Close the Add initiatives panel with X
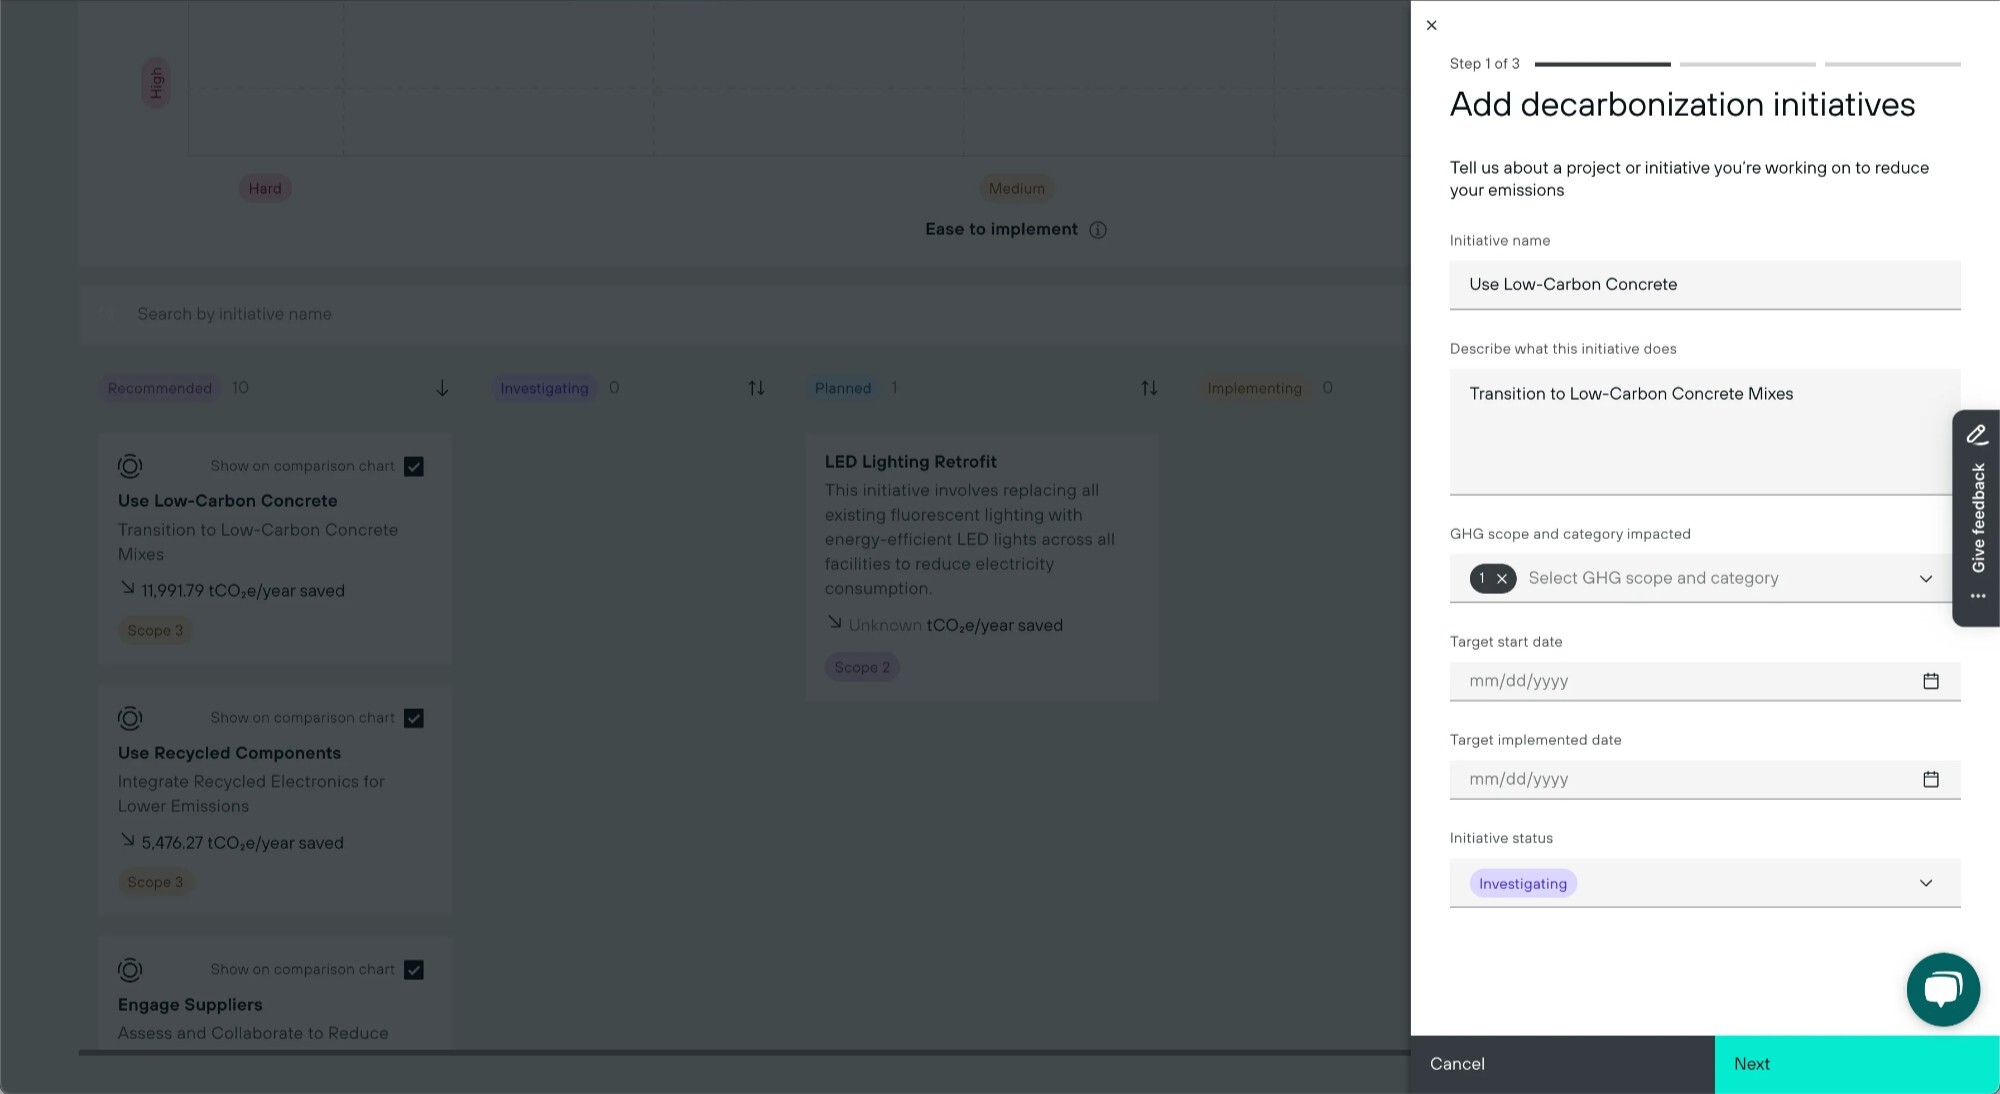This screenshot has width=2000, height=1094. (x=1431, y=25)
